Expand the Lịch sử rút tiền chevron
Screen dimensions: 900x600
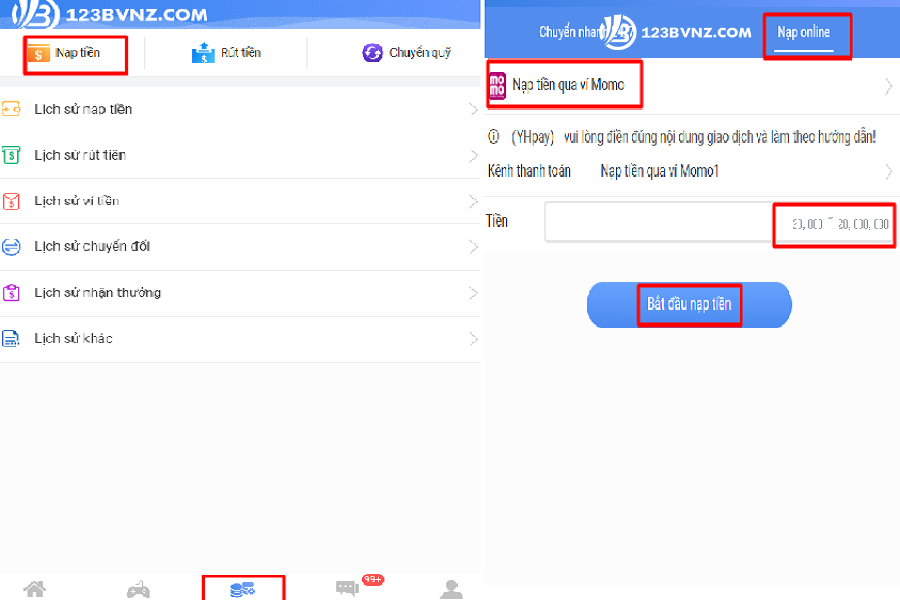[x=473, y=156]
